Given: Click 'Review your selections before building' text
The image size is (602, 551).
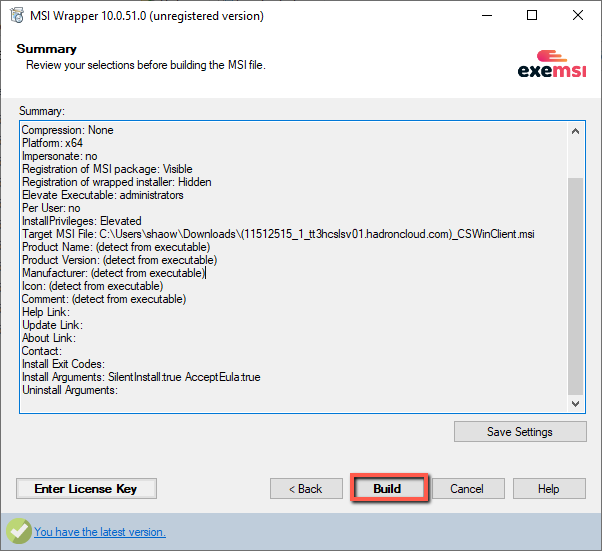Looking at the screenshot, I should (x=146, y=65).
